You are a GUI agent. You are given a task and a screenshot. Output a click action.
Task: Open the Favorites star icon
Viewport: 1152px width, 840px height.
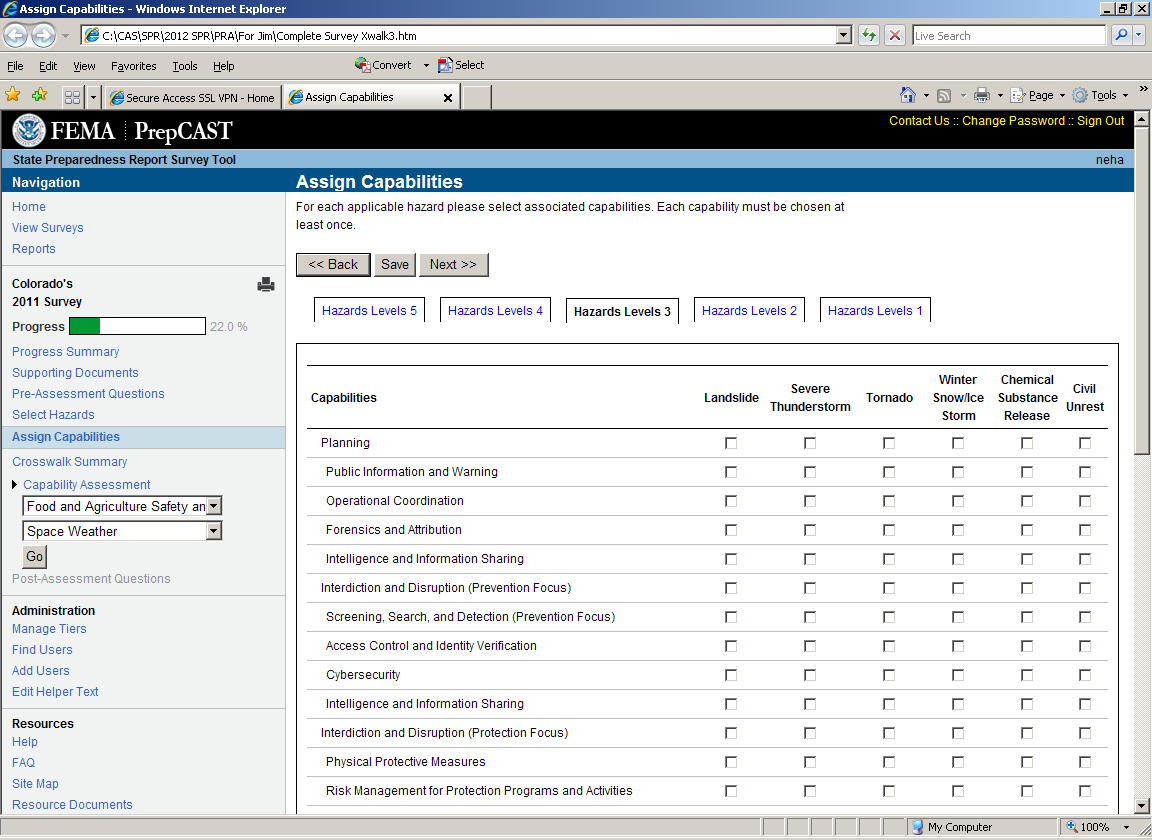[13, 96]
